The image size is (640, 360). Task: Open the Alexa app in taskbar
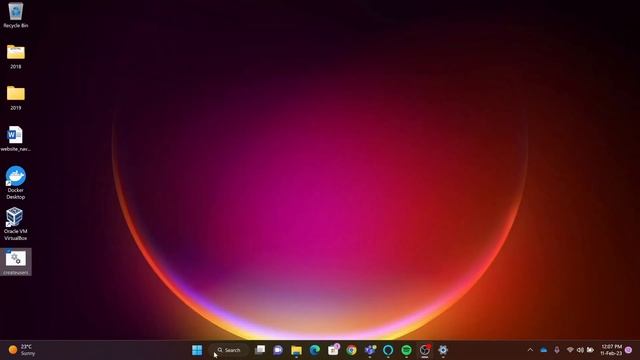click(x=388, y=350)
